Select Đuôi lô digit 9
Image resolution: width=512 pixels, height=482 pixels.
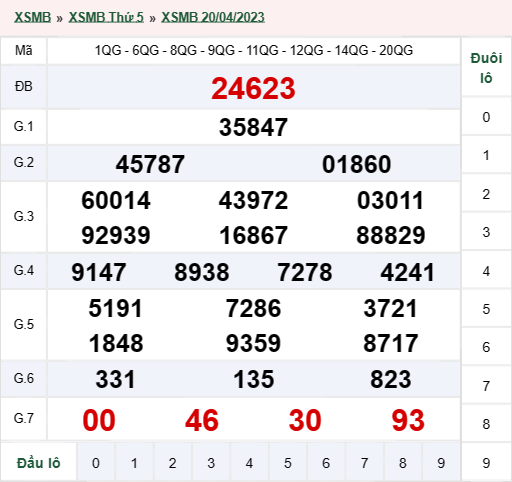pyautogui.click(x=486, y=463)
